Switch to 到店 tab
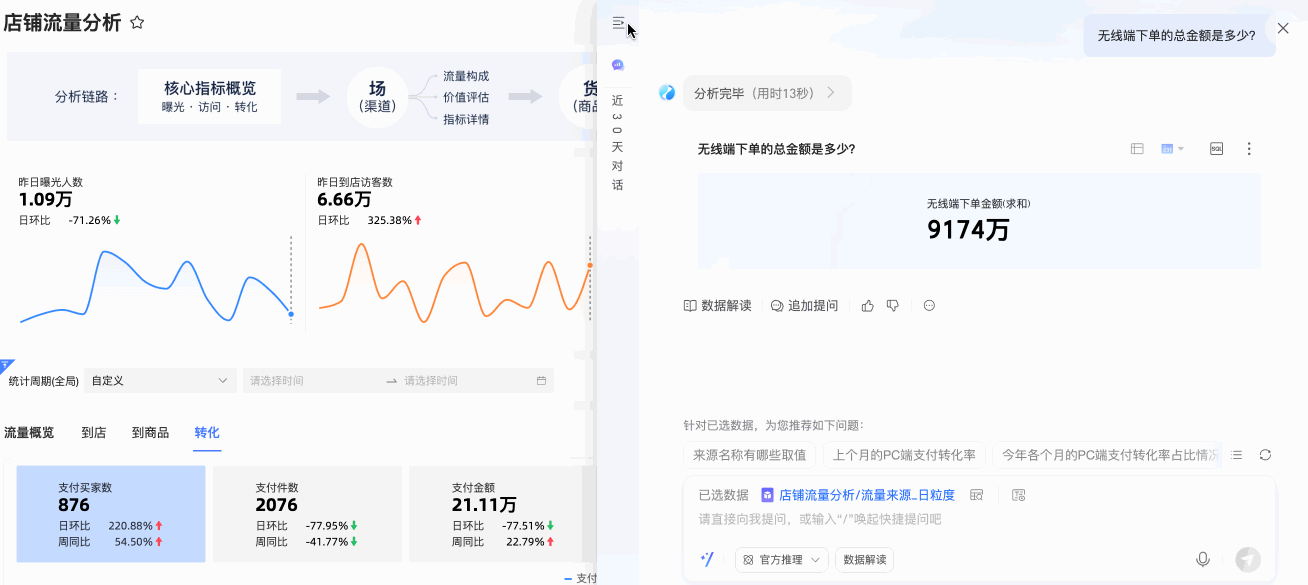The image size is (1308, 585). coord(94,433)
